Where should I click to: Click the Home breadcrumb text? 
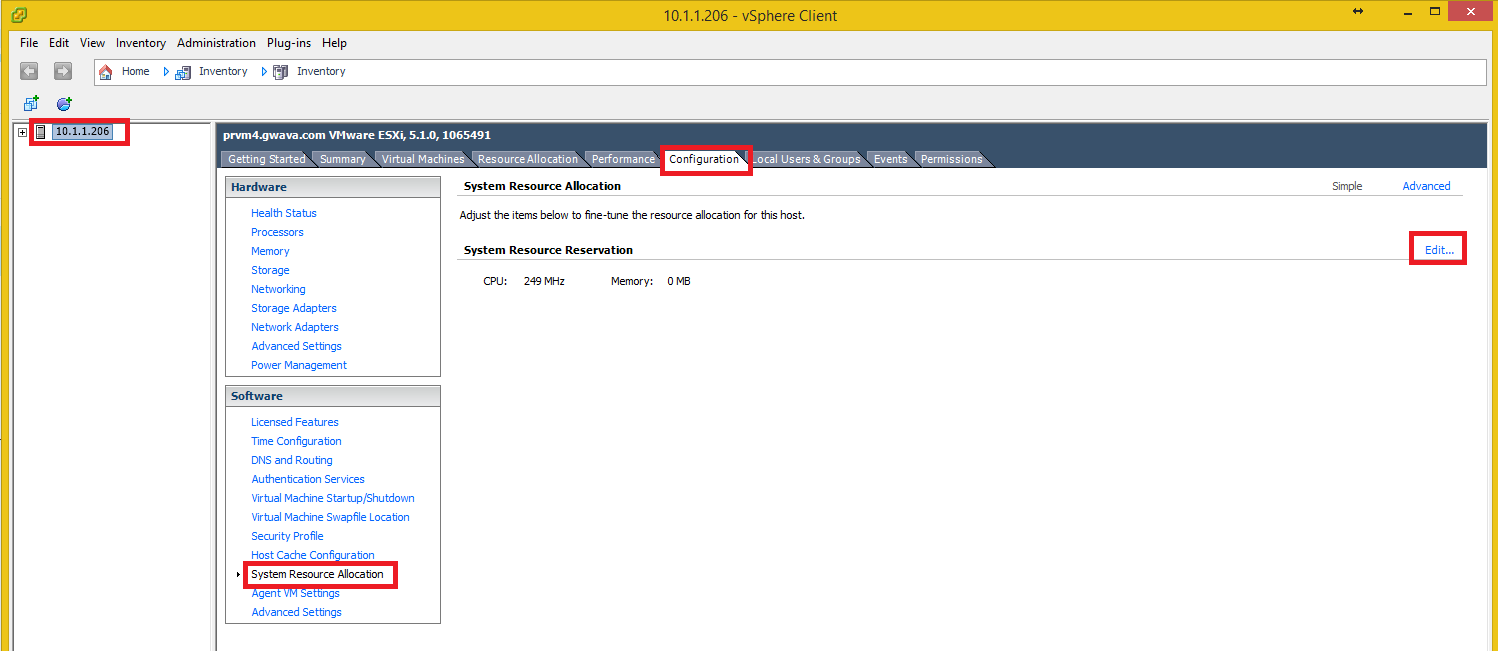pos(135,71)
